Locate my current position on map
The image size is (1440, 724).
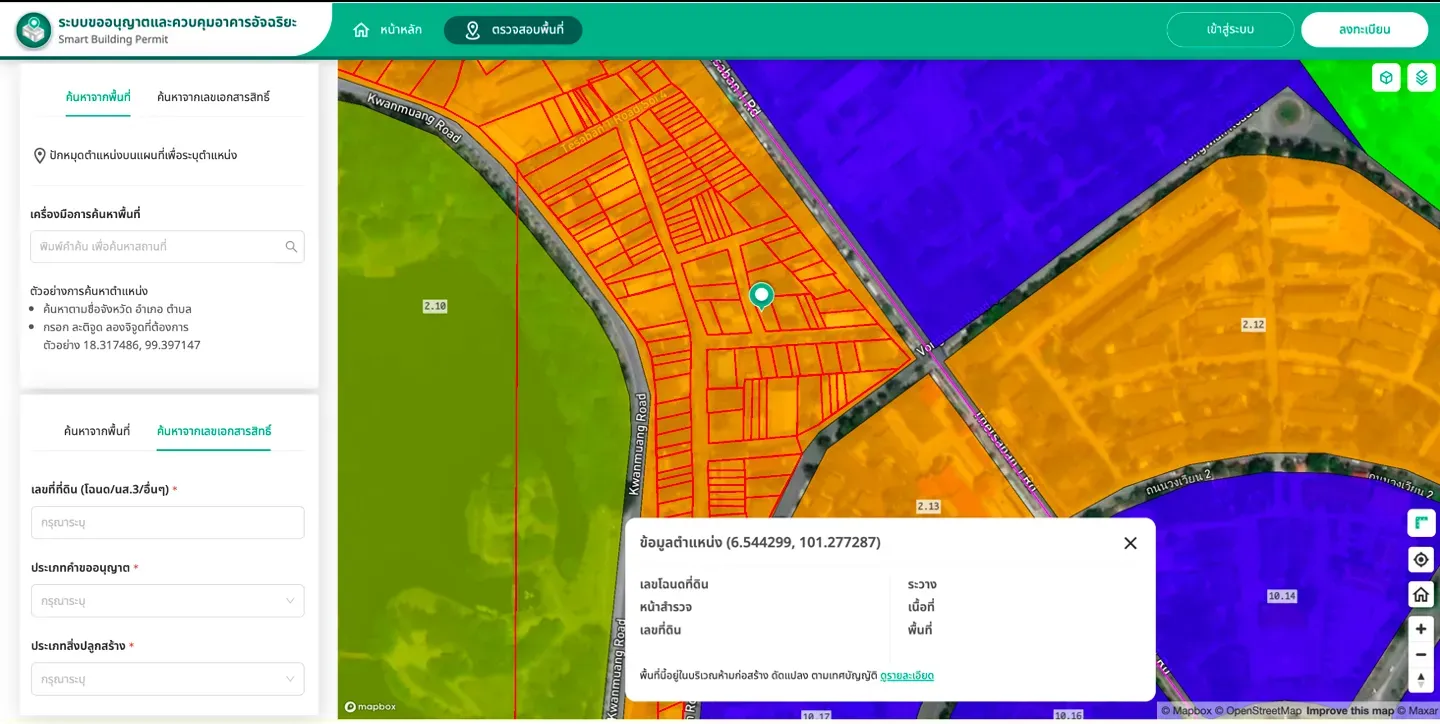pos(1421,559)
